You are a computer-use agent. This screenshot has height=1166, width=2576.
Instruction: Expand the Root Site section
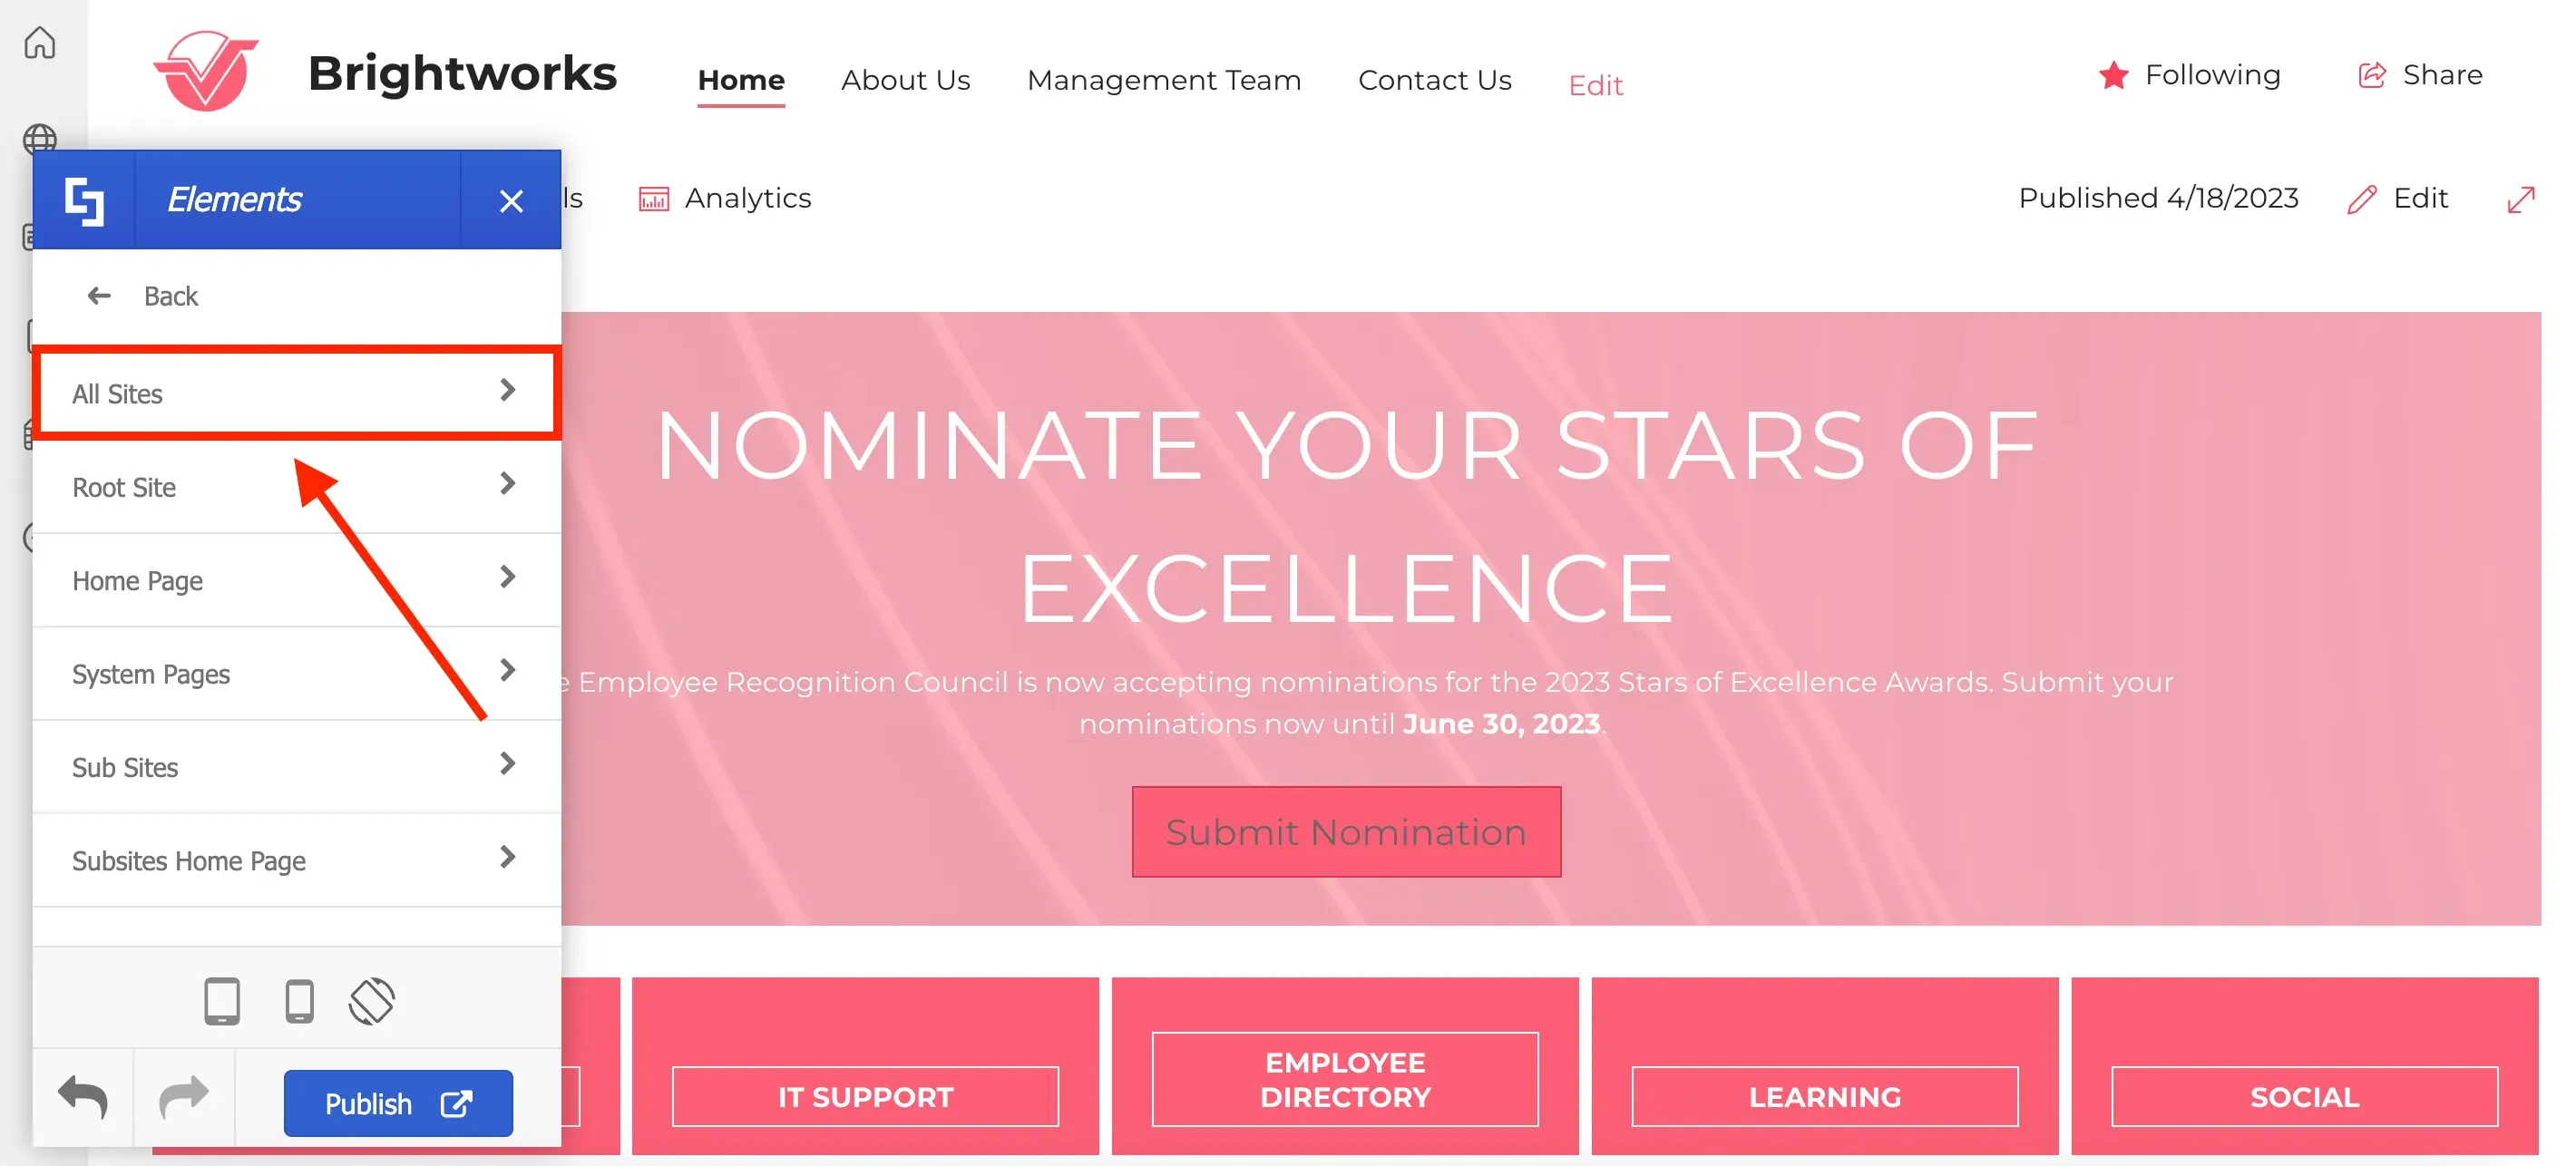coord(297,487)
